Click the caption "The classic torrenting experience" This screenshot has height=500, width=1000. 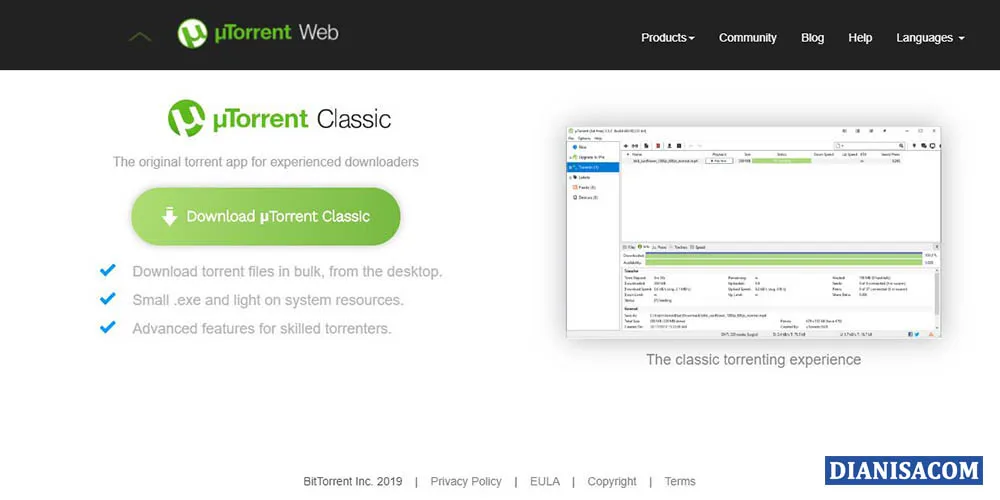pos(753,360)
